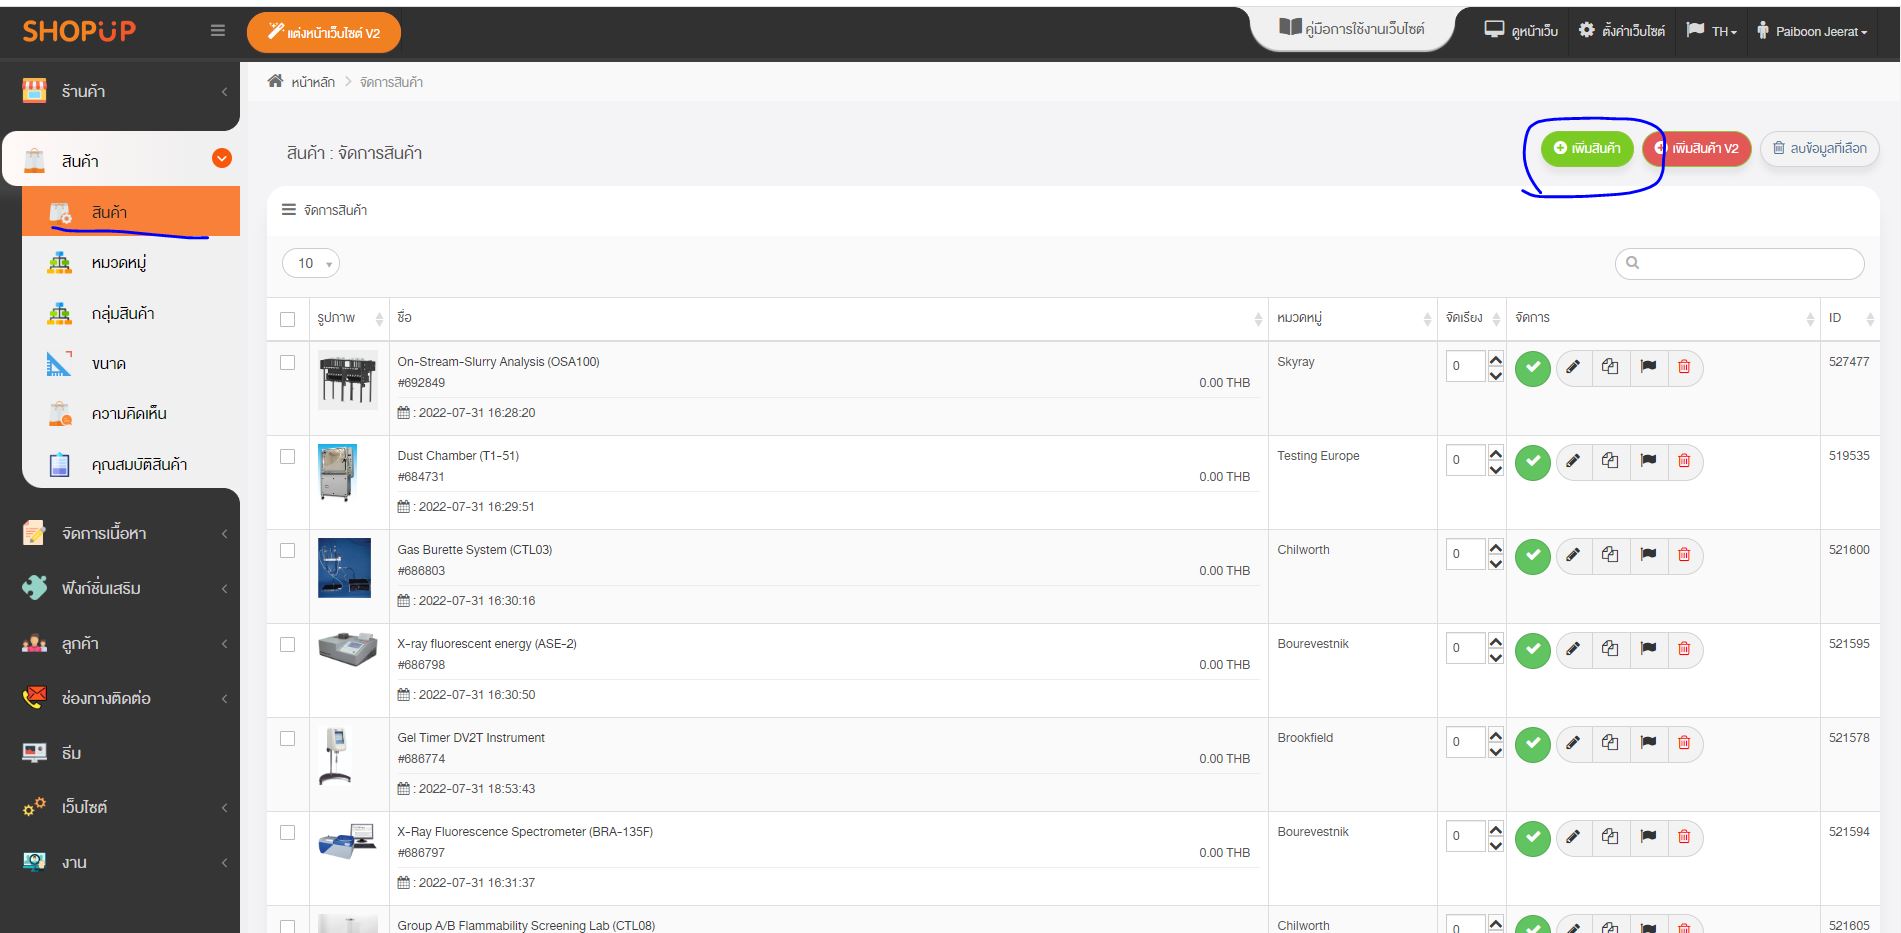Image resolution: width=1901 pixels, height=933 pixels.
Task: Edit Dust Chamber (T1-51) with pencil icon
Action: pyautogui.click(x=1573, y=461)
